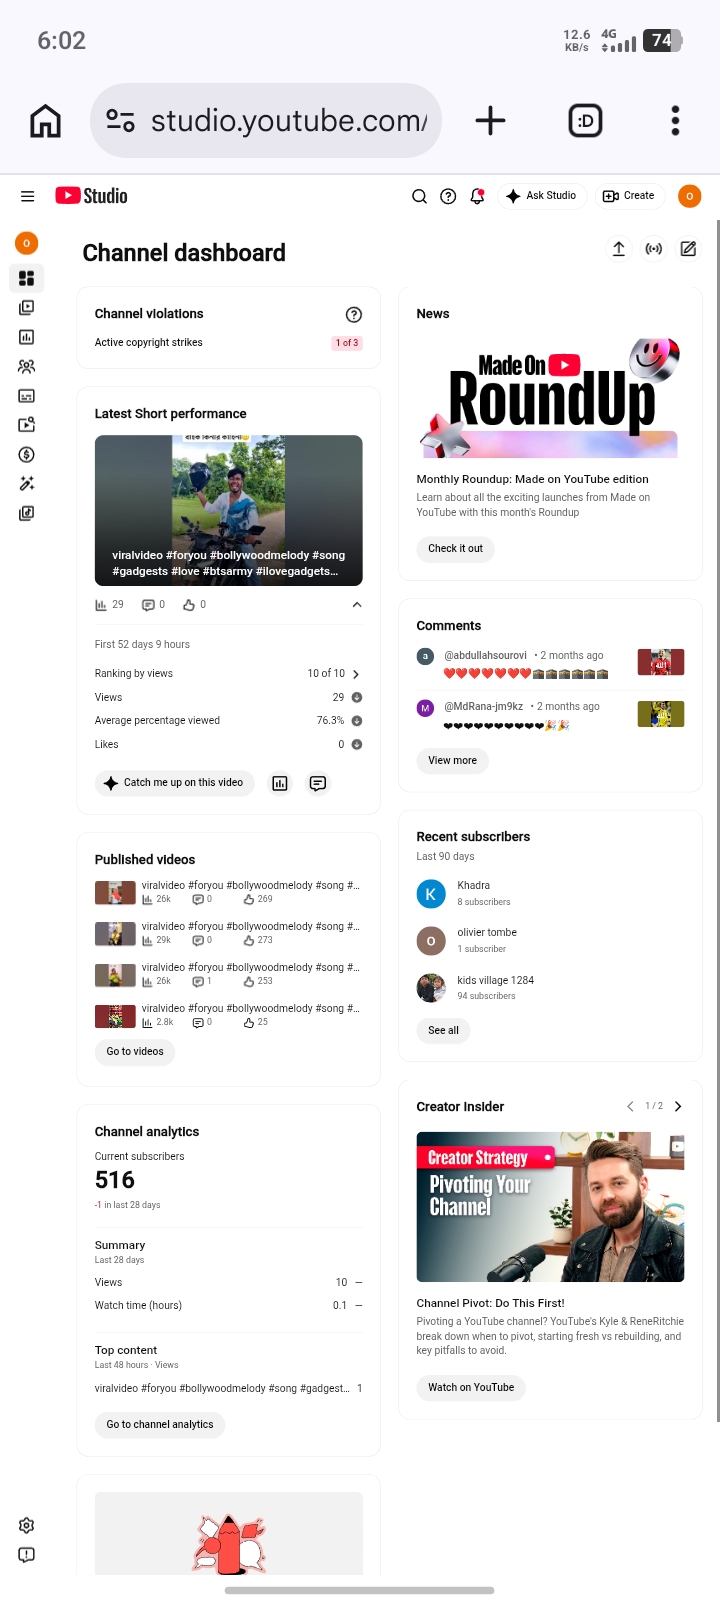The image size is (720, 1608).
Task: Collapse the Latest Short performance details
Action: coord(357,605)
